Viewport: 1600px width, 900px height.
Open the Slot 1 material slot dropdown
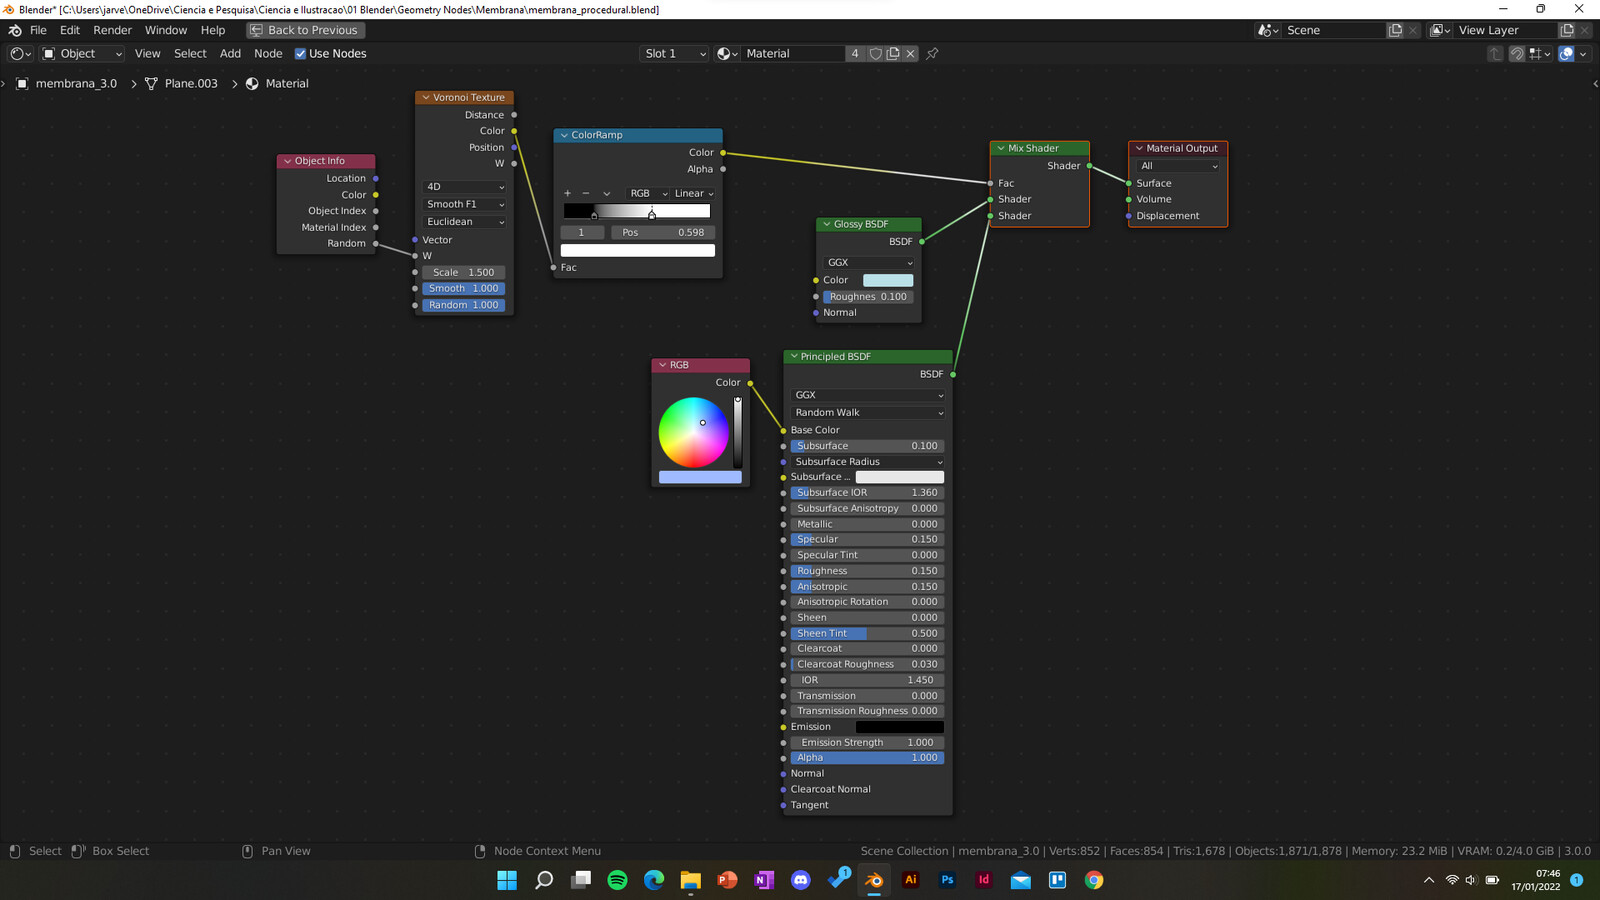click(674, 54)
